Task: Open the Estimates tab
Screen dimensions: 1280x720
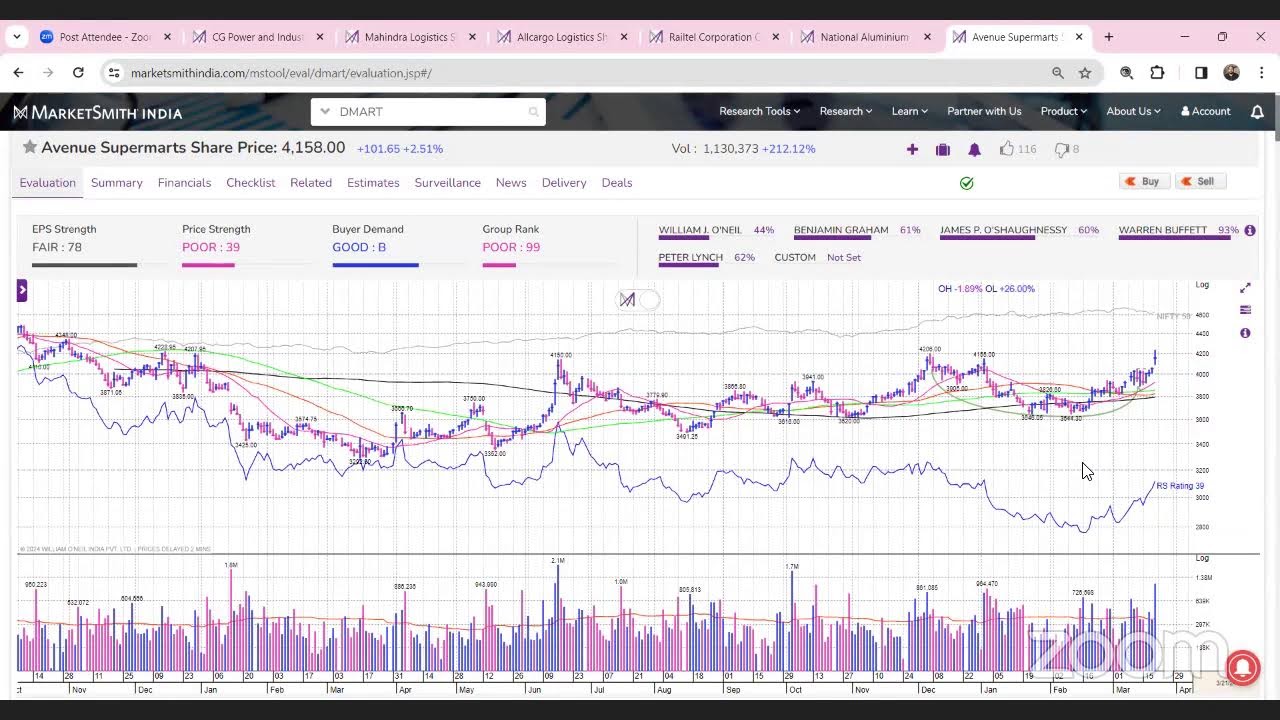Action: [373, 183]
